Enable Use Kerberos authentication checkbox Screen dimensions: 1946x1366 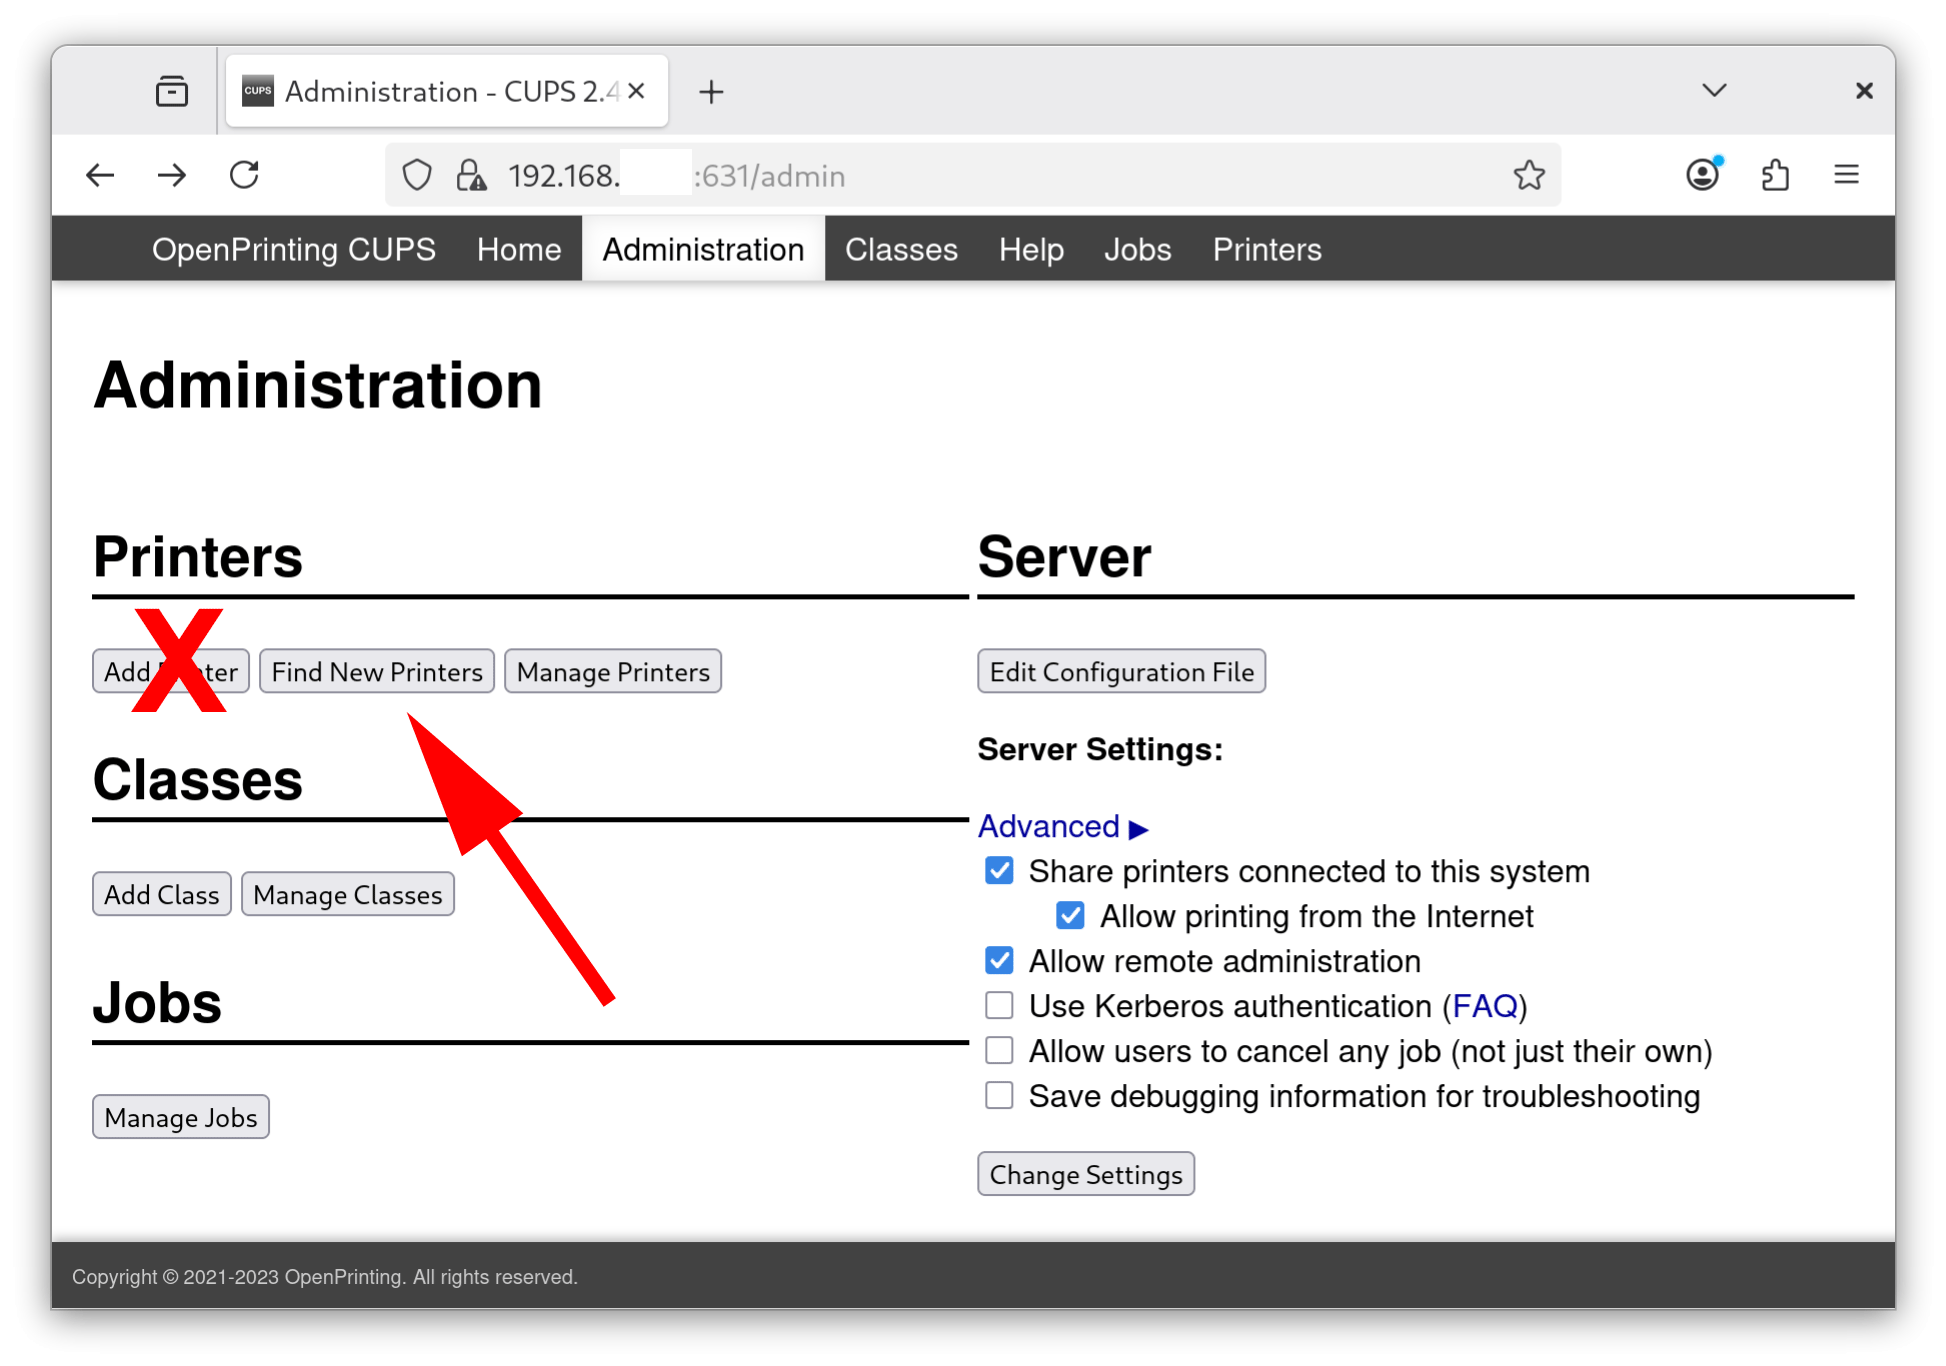tap(999, 1005)
